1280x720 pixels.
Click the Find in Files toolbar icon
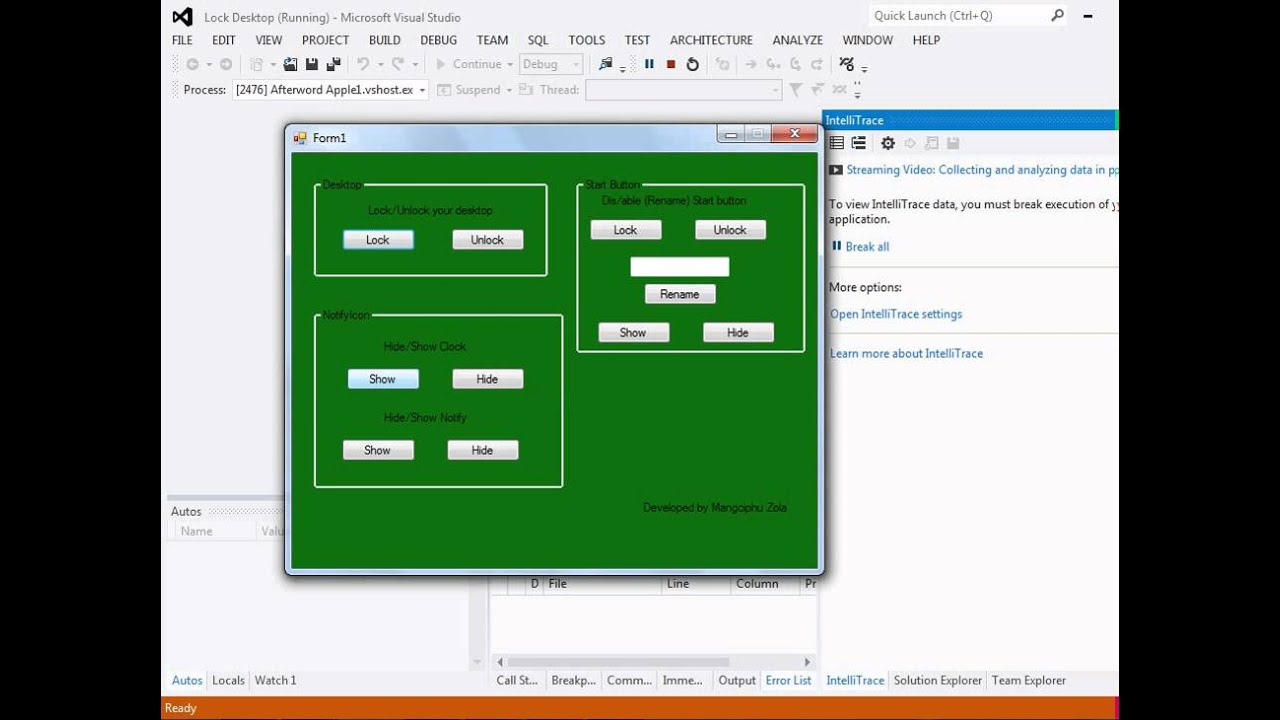(605, 64)
